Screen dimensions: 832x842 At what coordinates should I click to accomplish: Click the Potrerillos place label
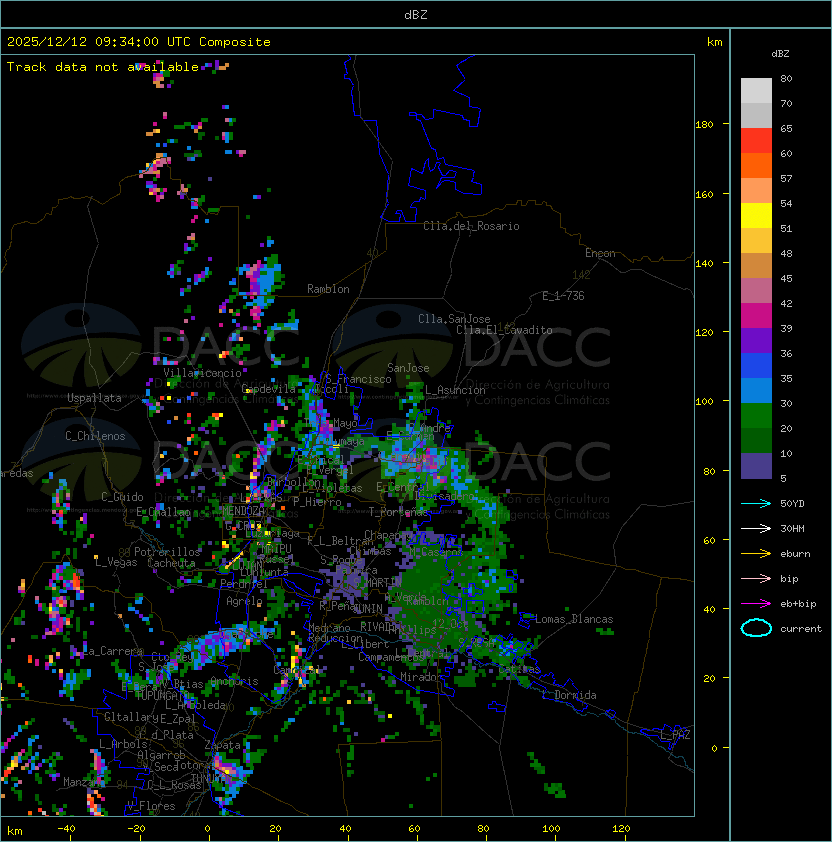coord(167,551)
